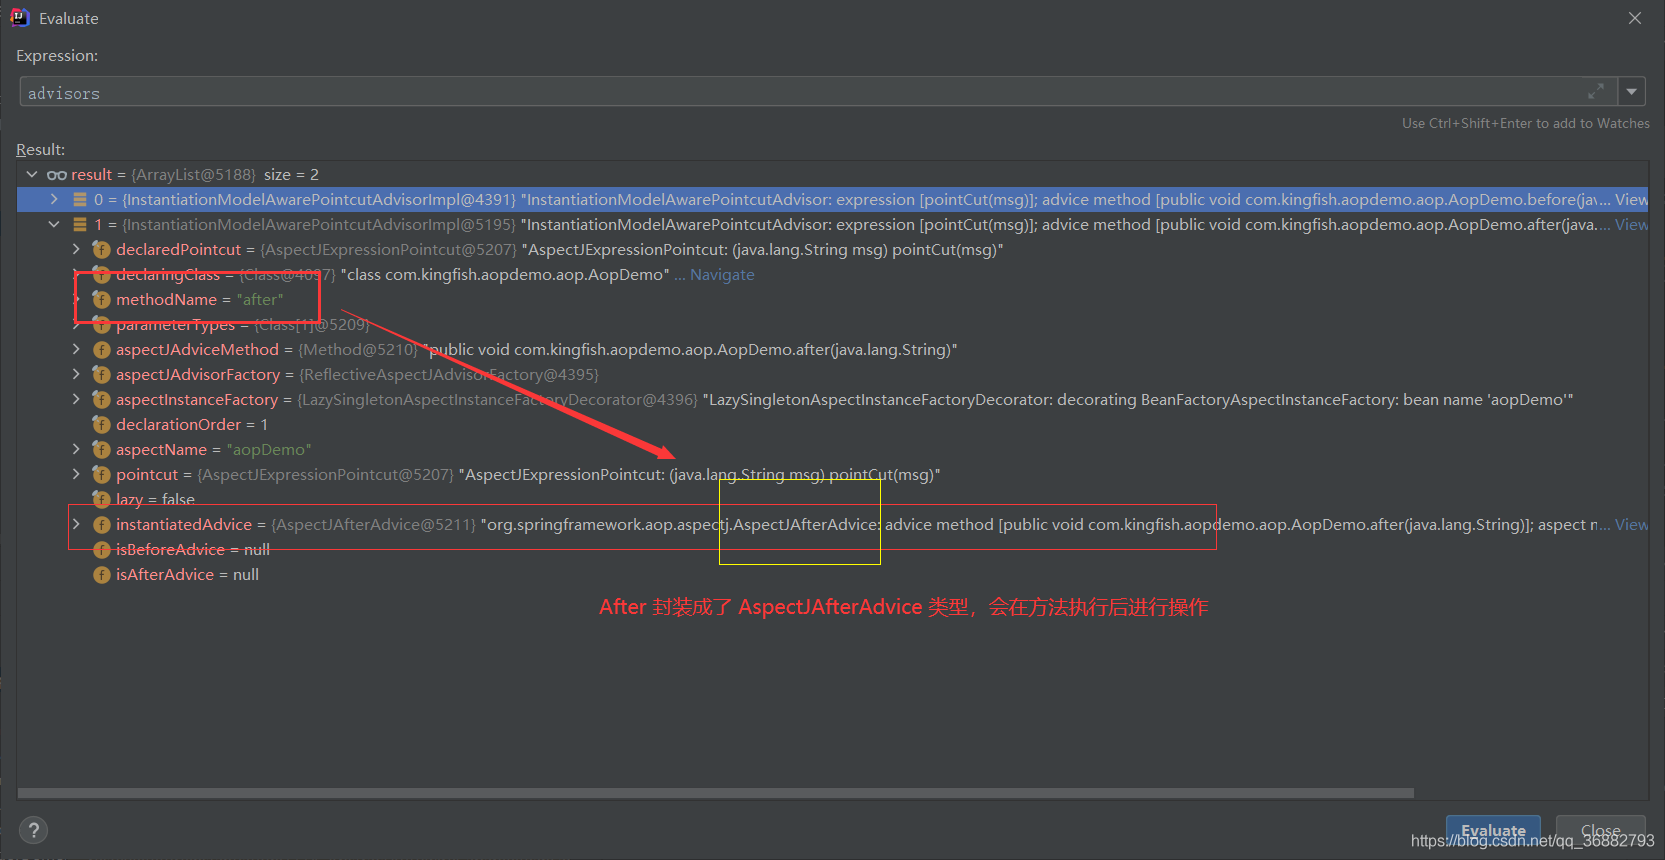1665x860 pixels.
Task: Click the watch glasses icon beside result
Action: [x=57, y=175]
